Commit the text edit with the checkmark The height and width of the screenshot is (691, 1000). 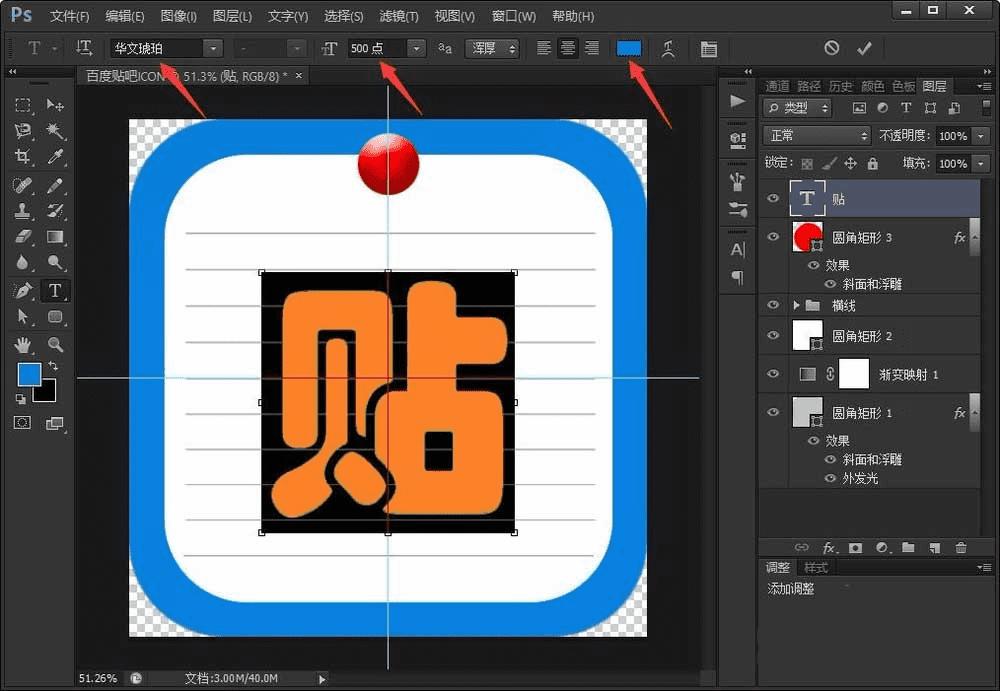(865, 48)
